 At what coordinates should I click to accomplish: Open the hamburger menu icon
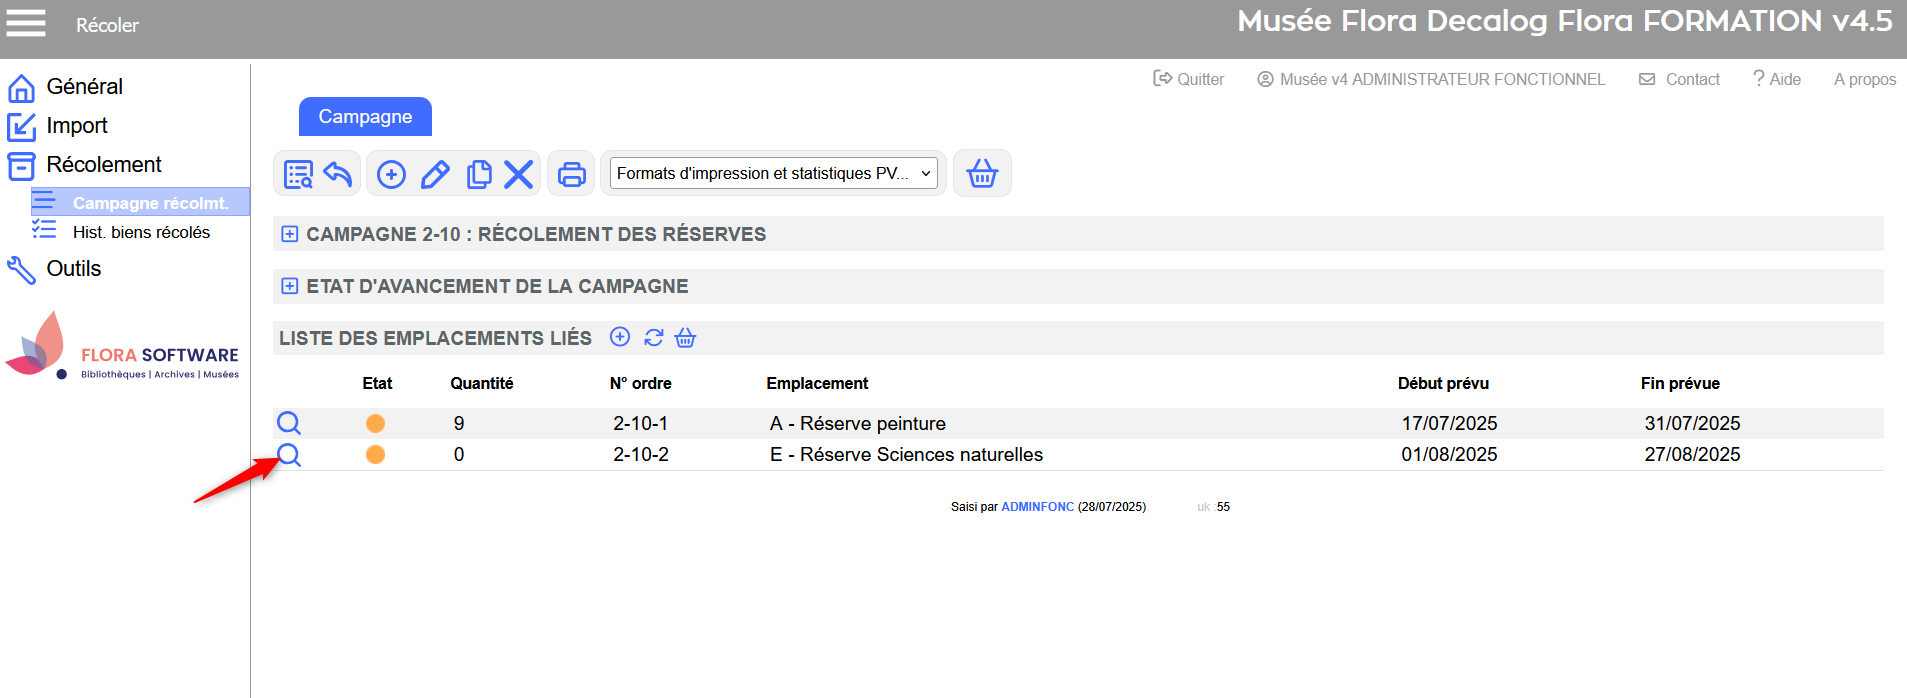click(26, 23)
